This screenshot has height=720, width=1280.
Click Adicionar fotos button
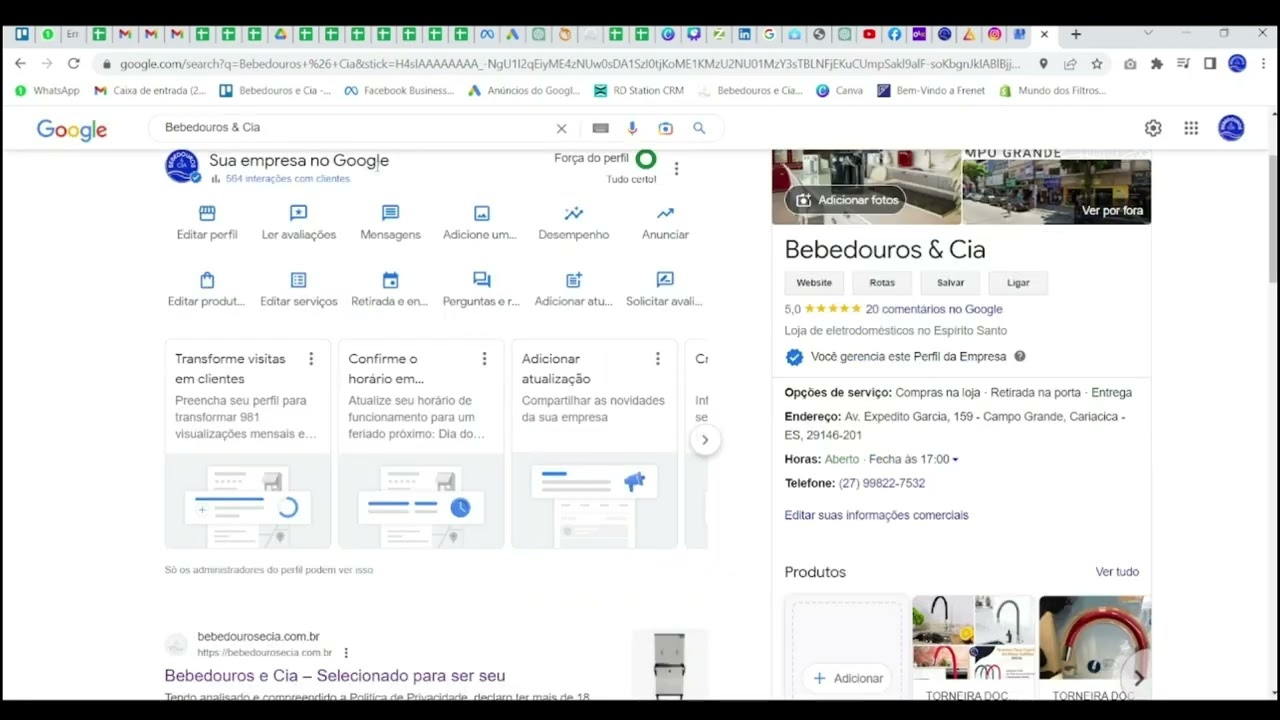pyautogui.click(x=845, y=200)
